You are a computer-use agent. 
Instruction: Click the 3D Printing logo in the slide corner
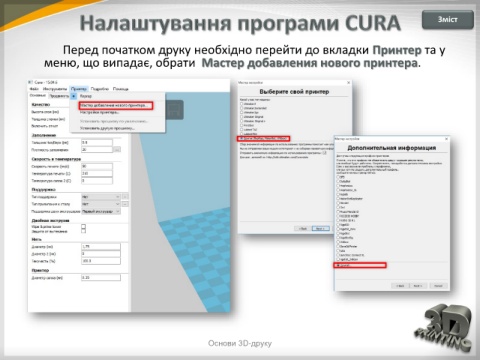444,327
